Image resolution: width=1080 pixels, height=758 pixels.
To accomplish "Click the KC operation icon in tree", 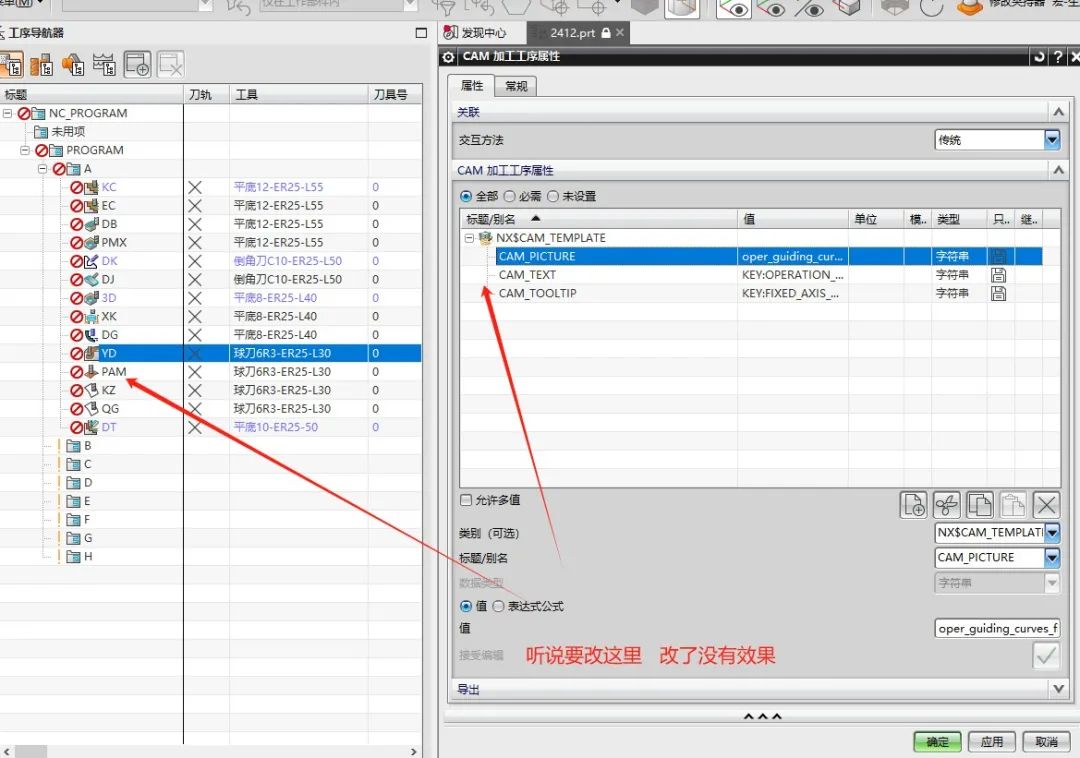I will (91, 187).
